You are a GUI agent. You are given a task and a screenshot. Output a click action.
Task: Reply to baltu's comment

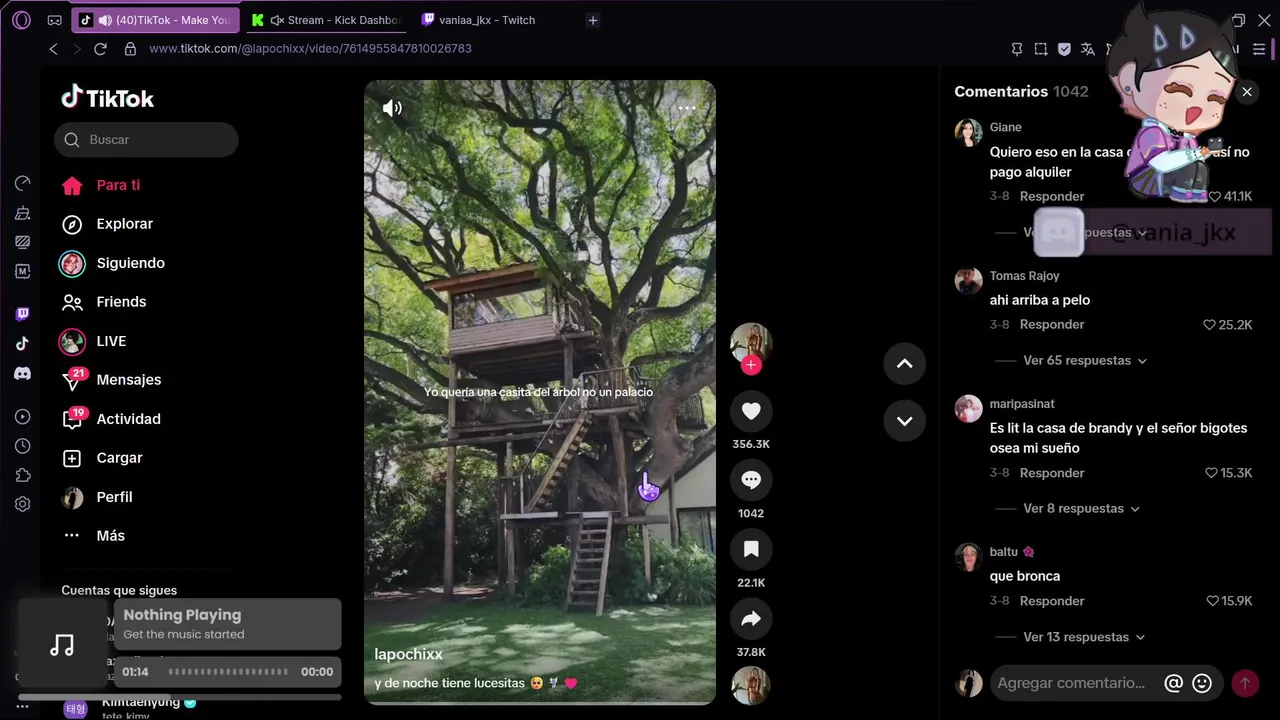click(x=1052, y=601)
